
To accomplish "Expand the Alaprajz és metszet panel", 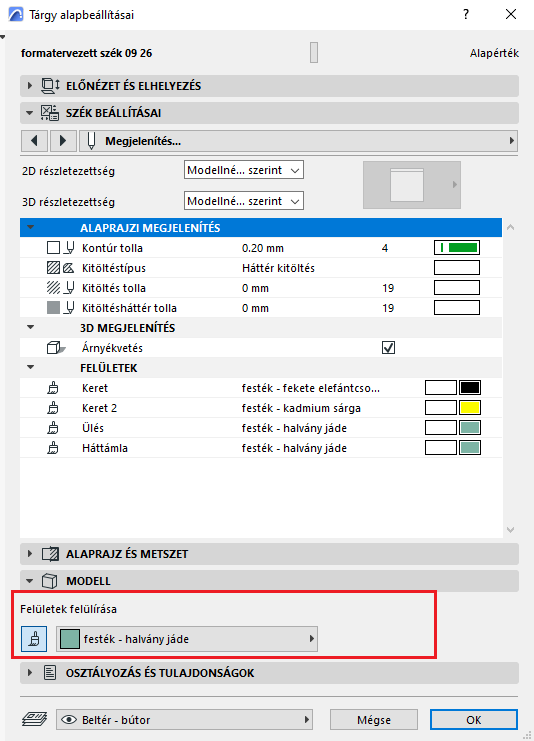I will point(30,553).
